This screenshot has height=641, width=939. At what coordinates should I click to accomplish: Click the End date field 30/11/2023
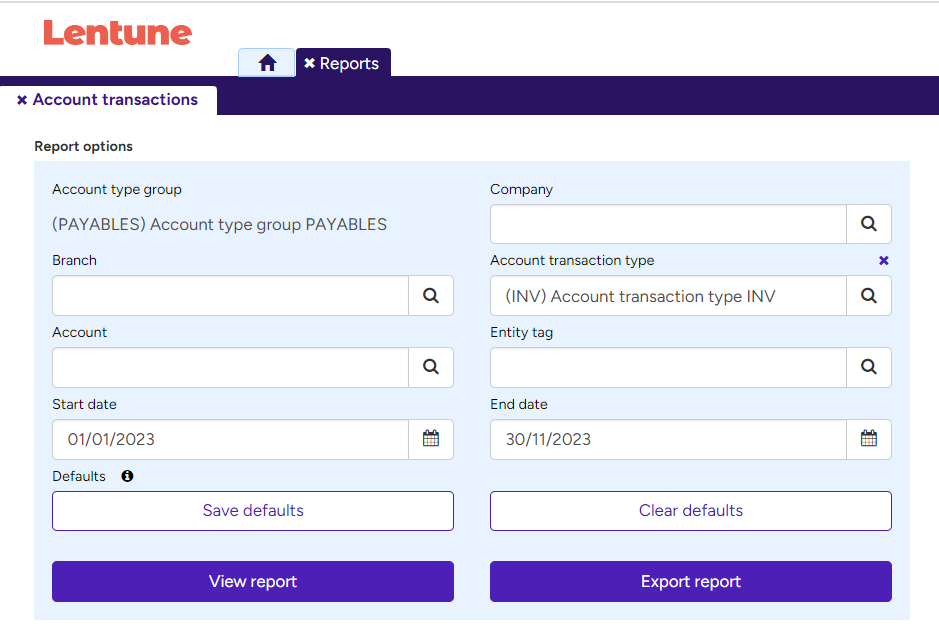(668, 439)
